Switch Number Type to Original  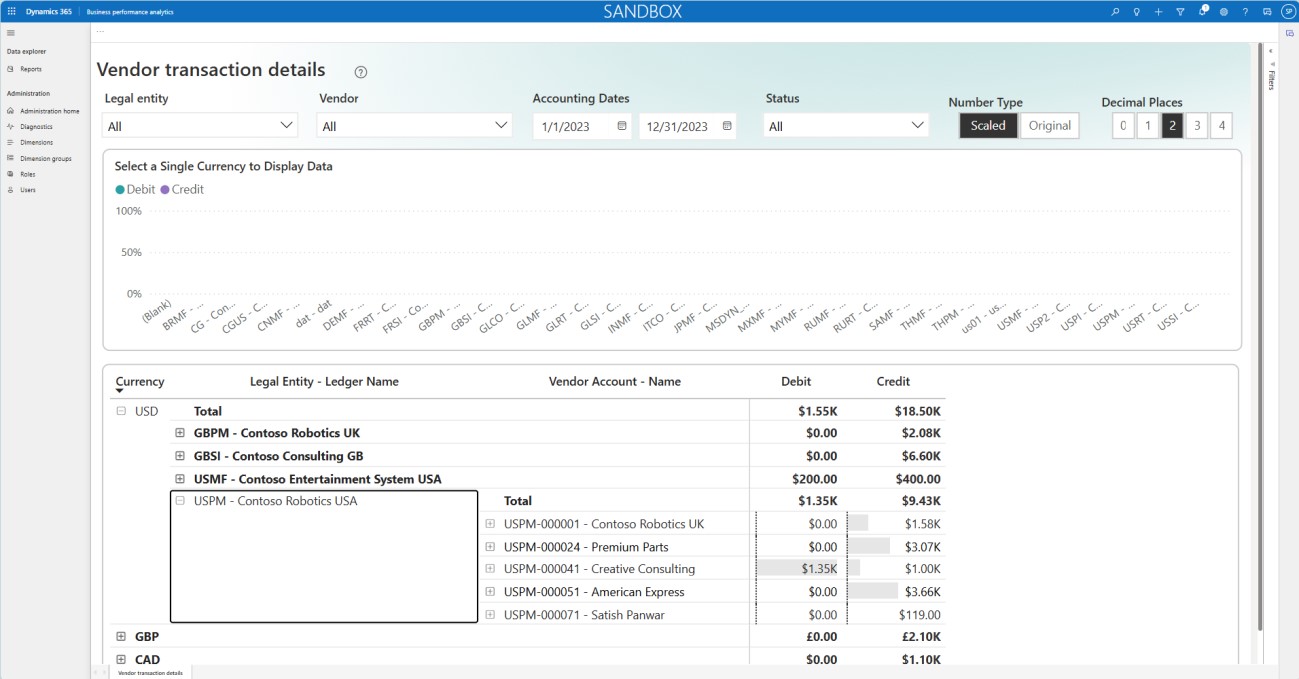pos(1049,126)
